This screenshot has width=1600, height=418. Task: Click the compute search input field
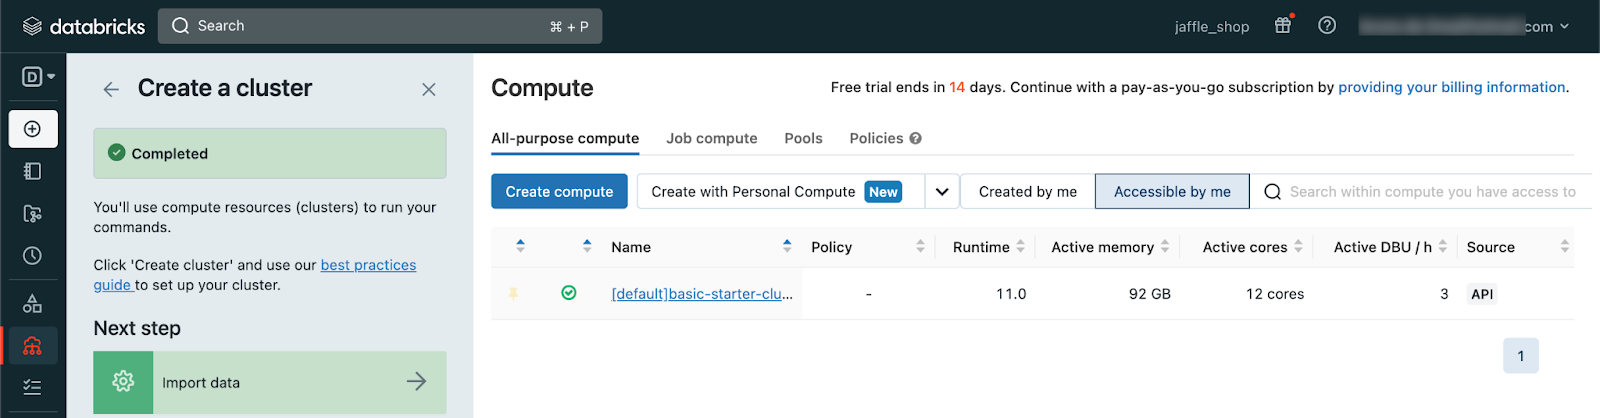pyautogui.click(x=1430, y=192)
